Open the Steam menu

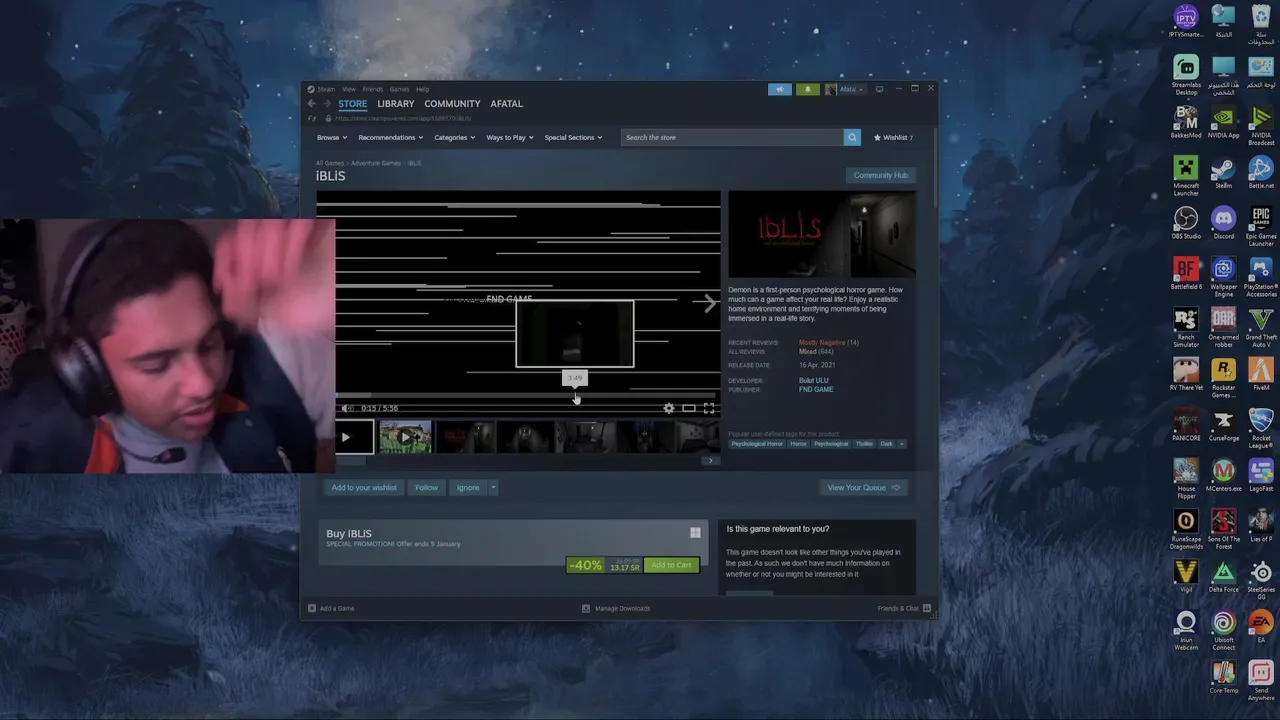[326, 89]
